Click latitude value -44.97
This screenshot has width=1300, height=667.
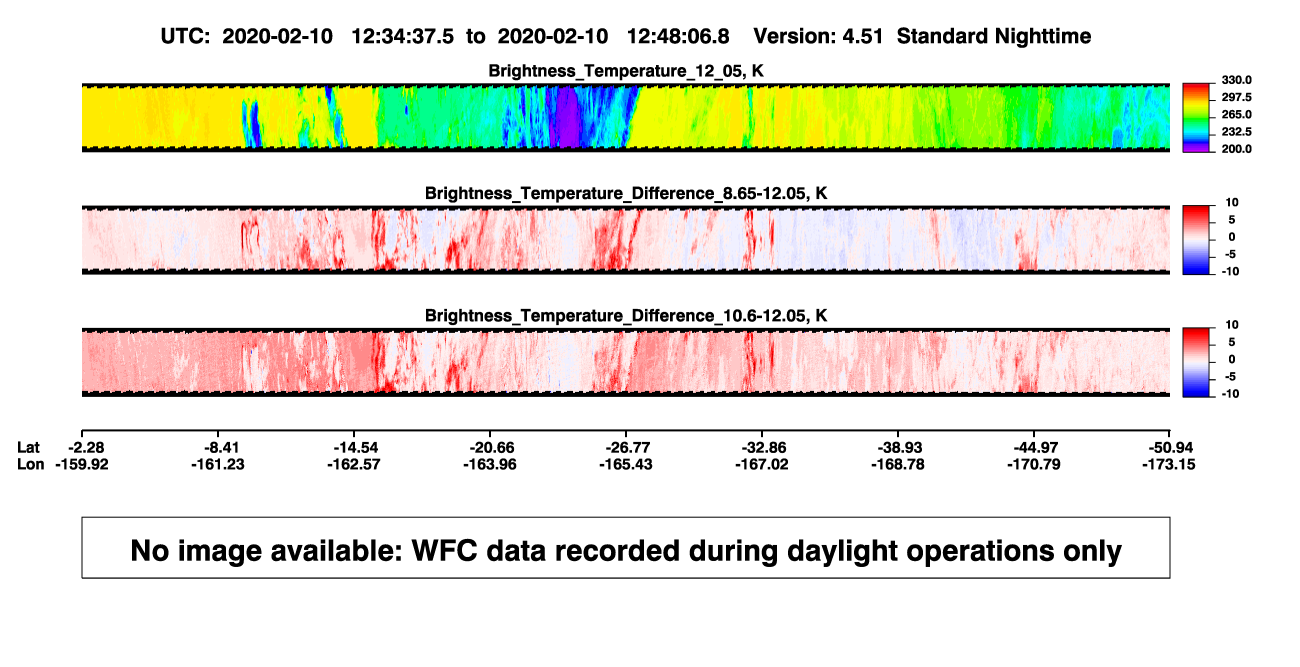tap(1034, 447)
